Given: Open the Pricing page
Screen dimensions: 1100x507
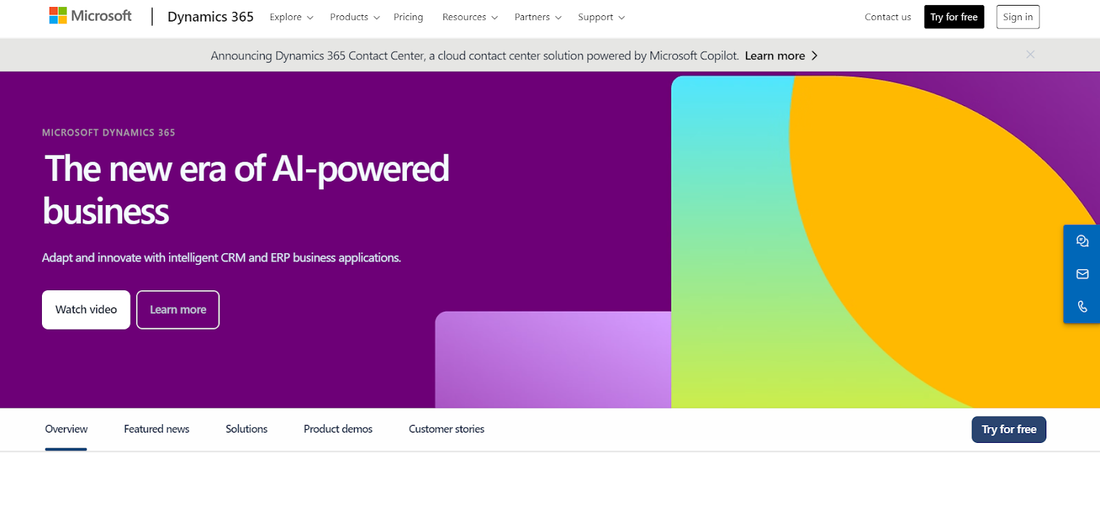Looking at the screenshot, I should pyautogui.click(x=408, y=17).
